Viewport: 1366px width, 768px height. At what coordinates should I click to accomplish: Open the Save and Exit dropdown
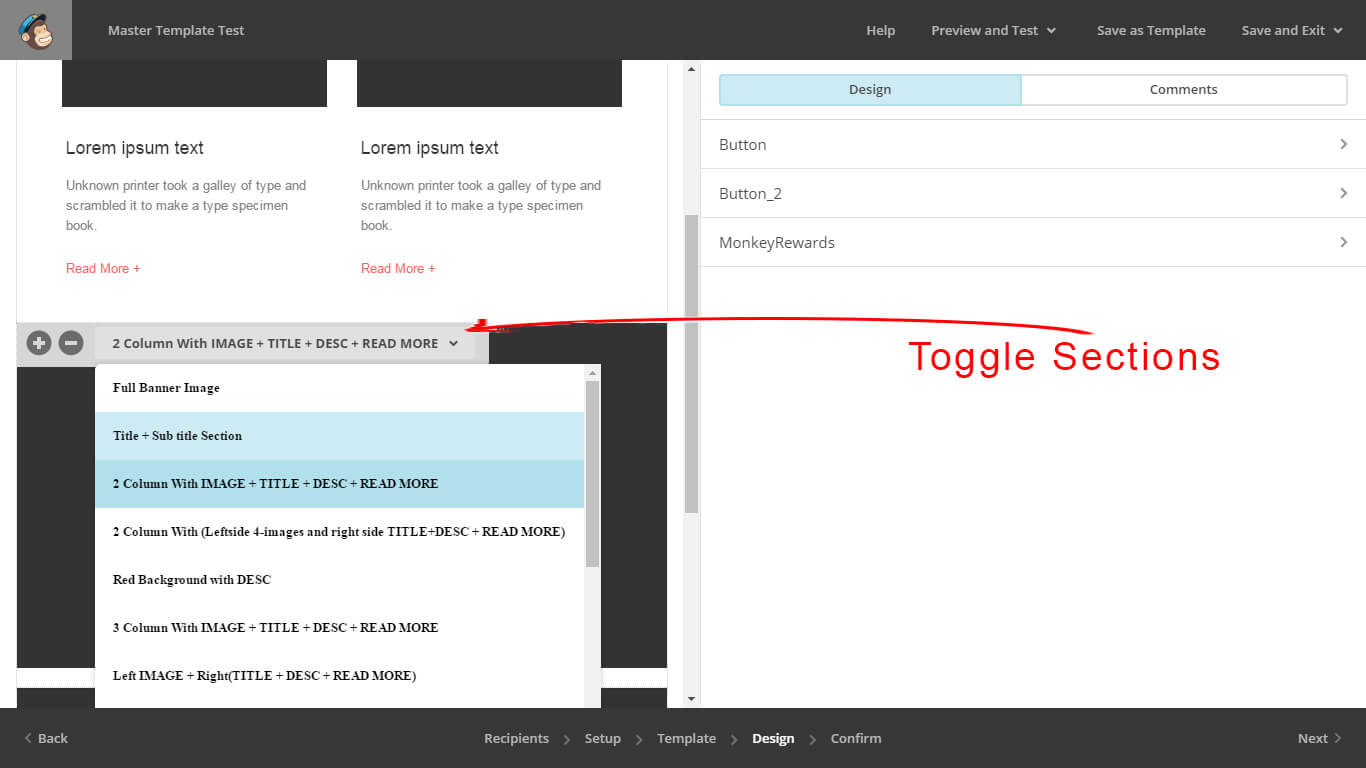pyautogui.click(x=1291, y=30)
